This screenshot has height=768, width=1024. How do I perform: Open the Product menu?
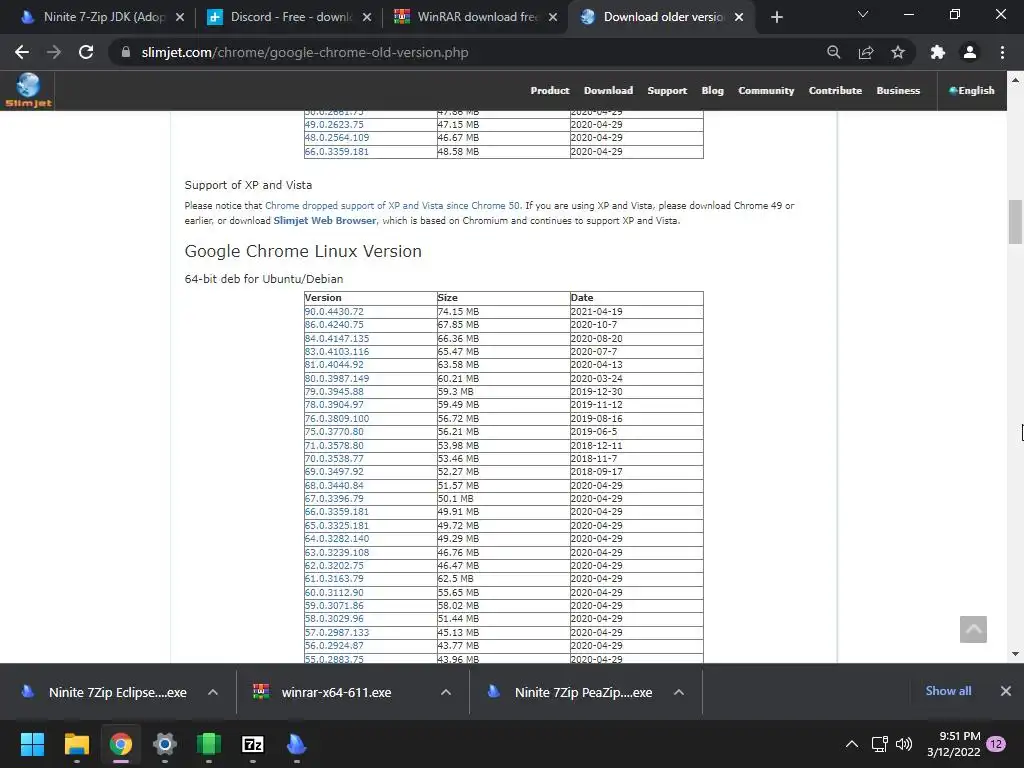pos(550,91)
